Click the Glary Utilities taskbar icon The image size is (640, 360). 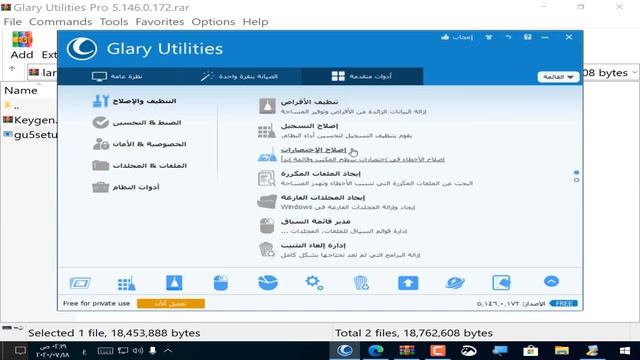345,350
